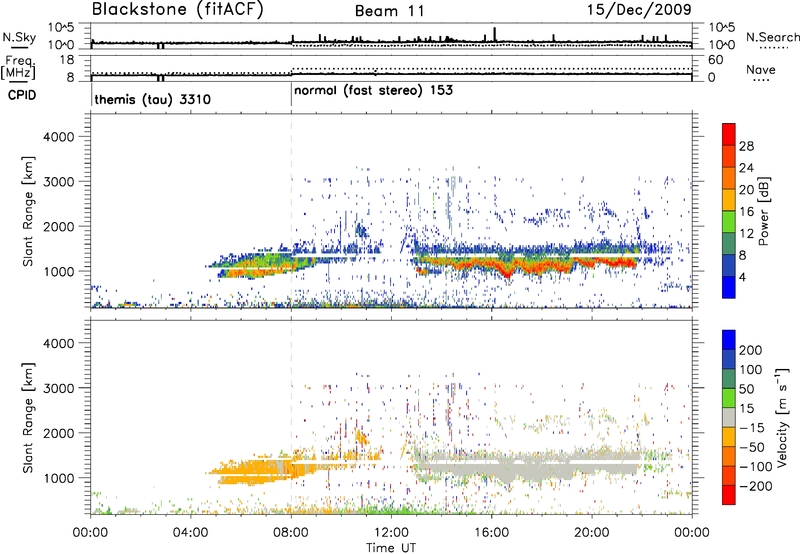The width and height of the screenshot is (800, 554).
Task: Click the 60 tick on the Nave axis
Action: coord(715,60)
